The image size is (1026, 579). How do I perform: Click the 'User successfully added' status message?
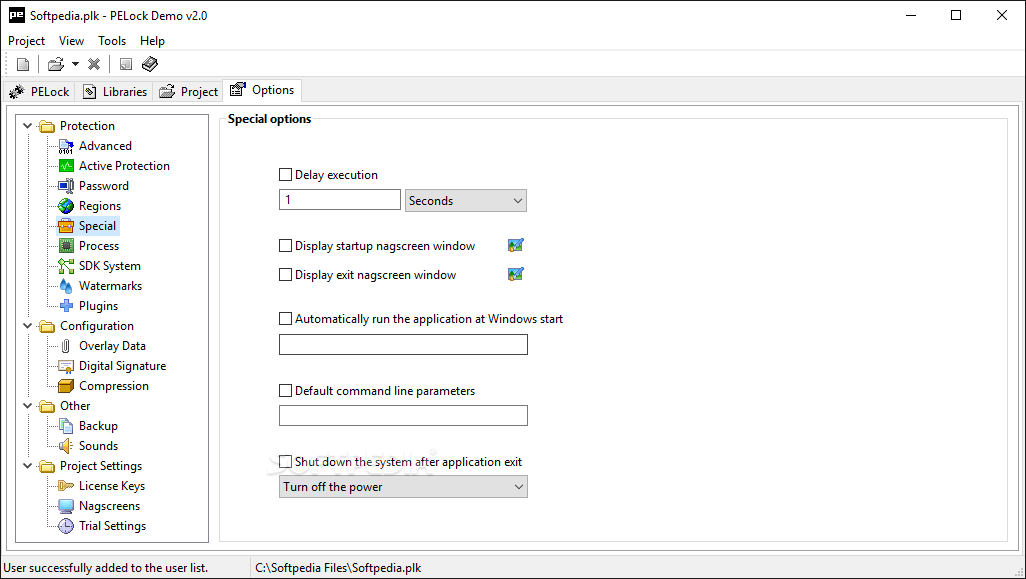(106, 568)
